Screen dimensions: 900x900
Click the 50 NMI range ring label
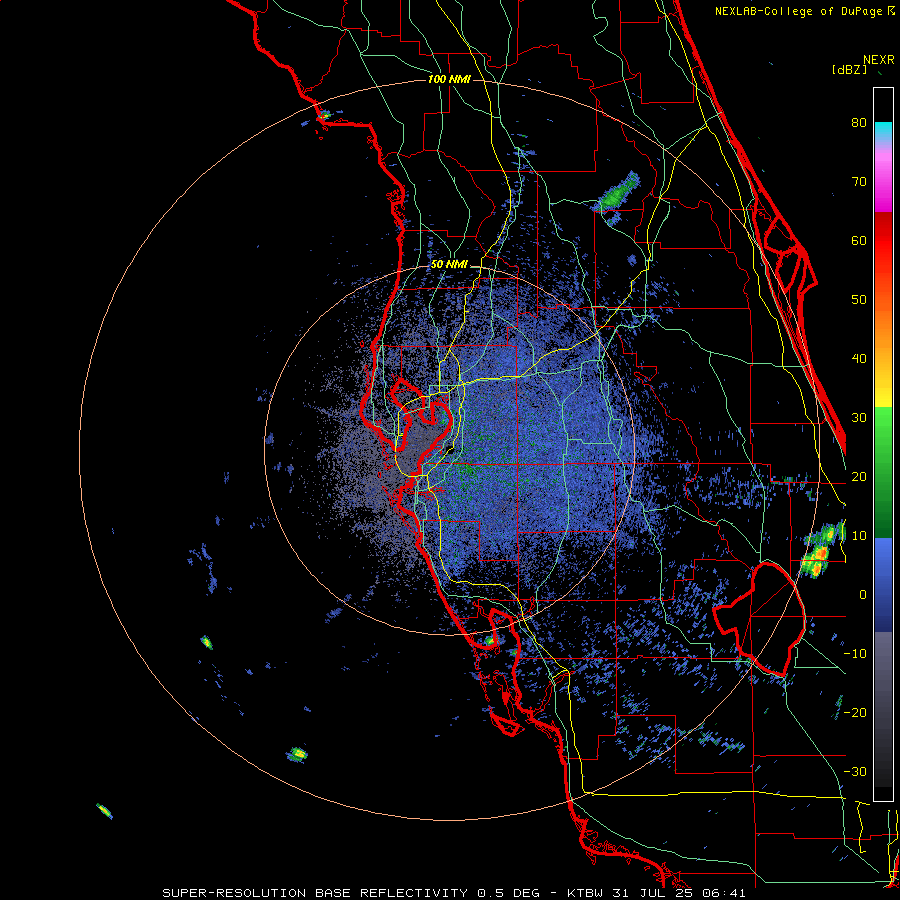pos(449,265)
